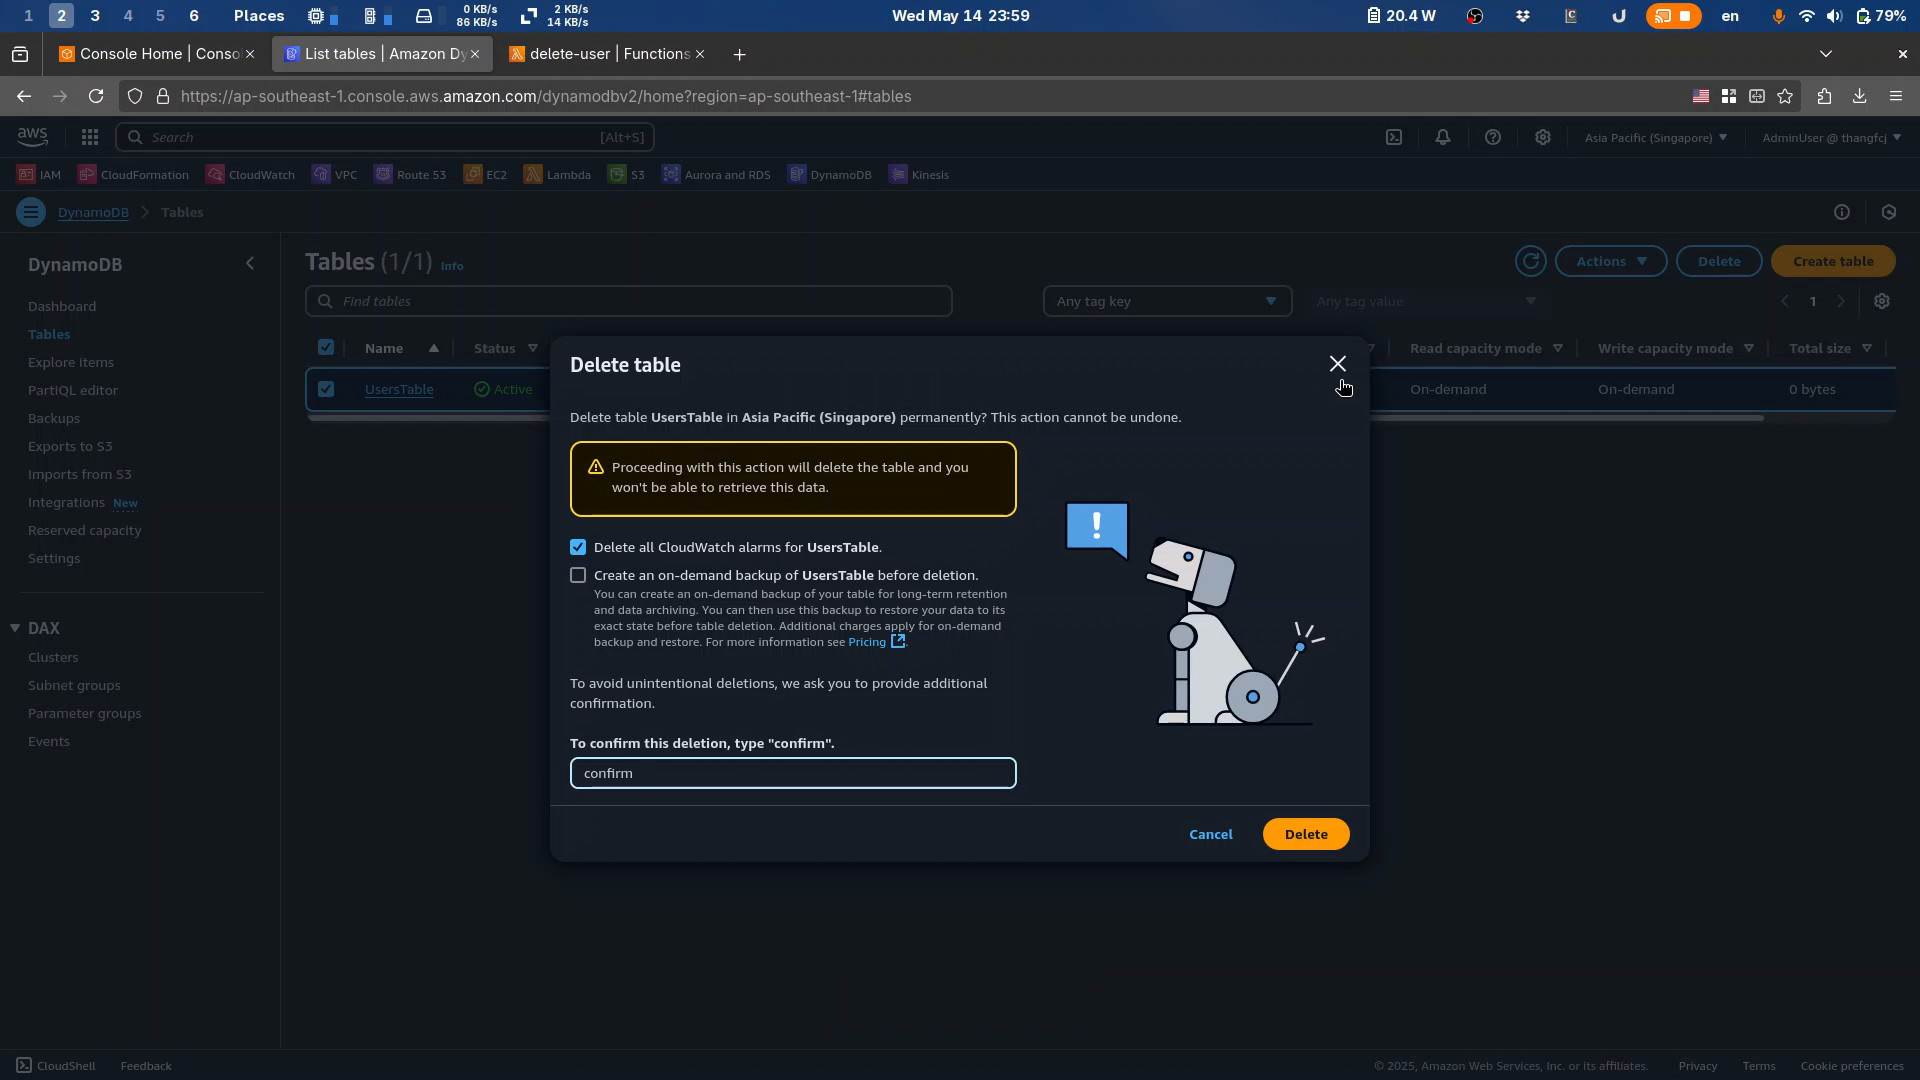Open the Lambda favorites shortcut
The width and height of the screenshot is (1920, 1080).
point(557,174)
